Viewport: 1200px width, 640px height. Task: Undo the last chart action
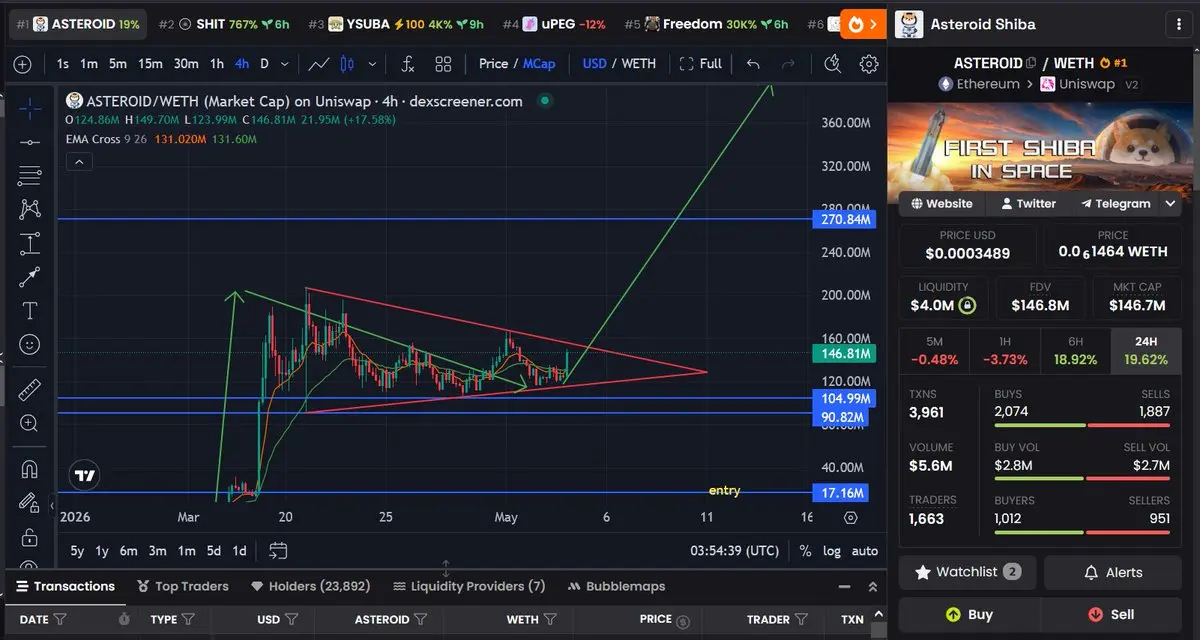753,64
